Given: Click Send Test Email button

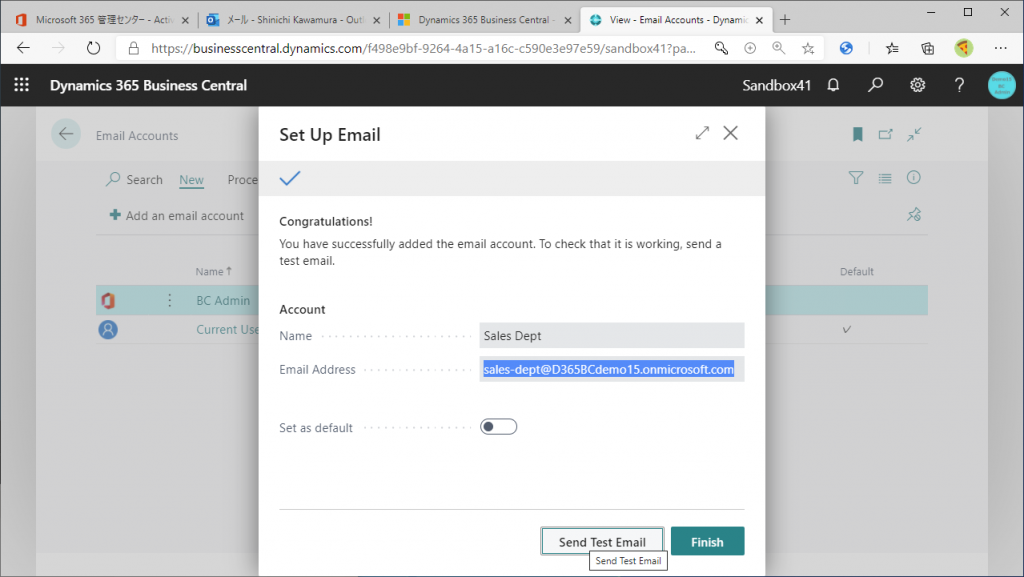Looking at the screenshot, I should pyautogui.click(x=602, y=542).
